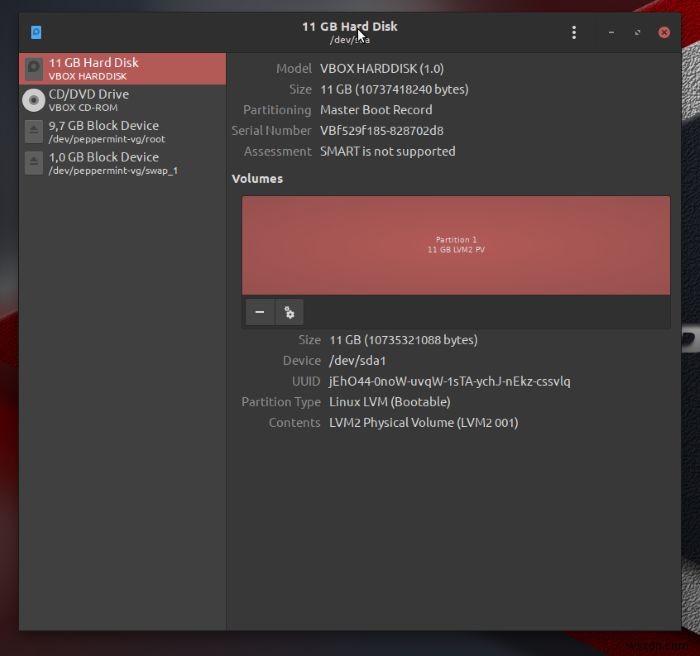700x656 pixels.
Task: Click the Linux LVM (Bootable) partition type
Action: point(390,402)
